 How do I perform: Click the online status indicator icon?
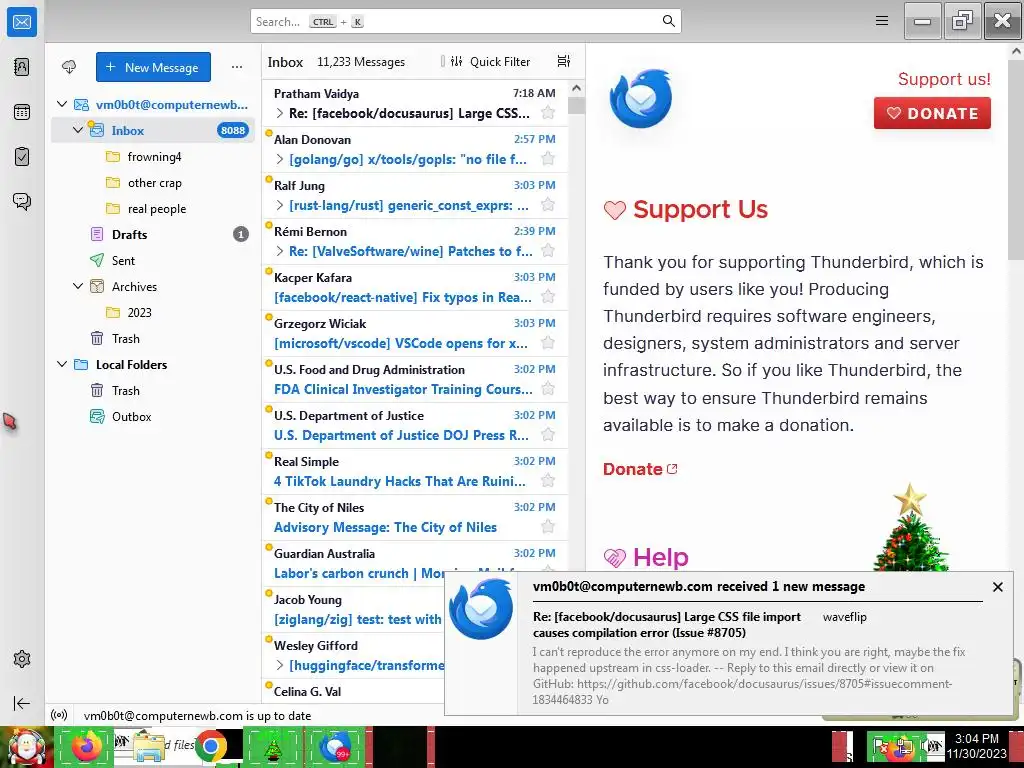(x=59, y=715)
